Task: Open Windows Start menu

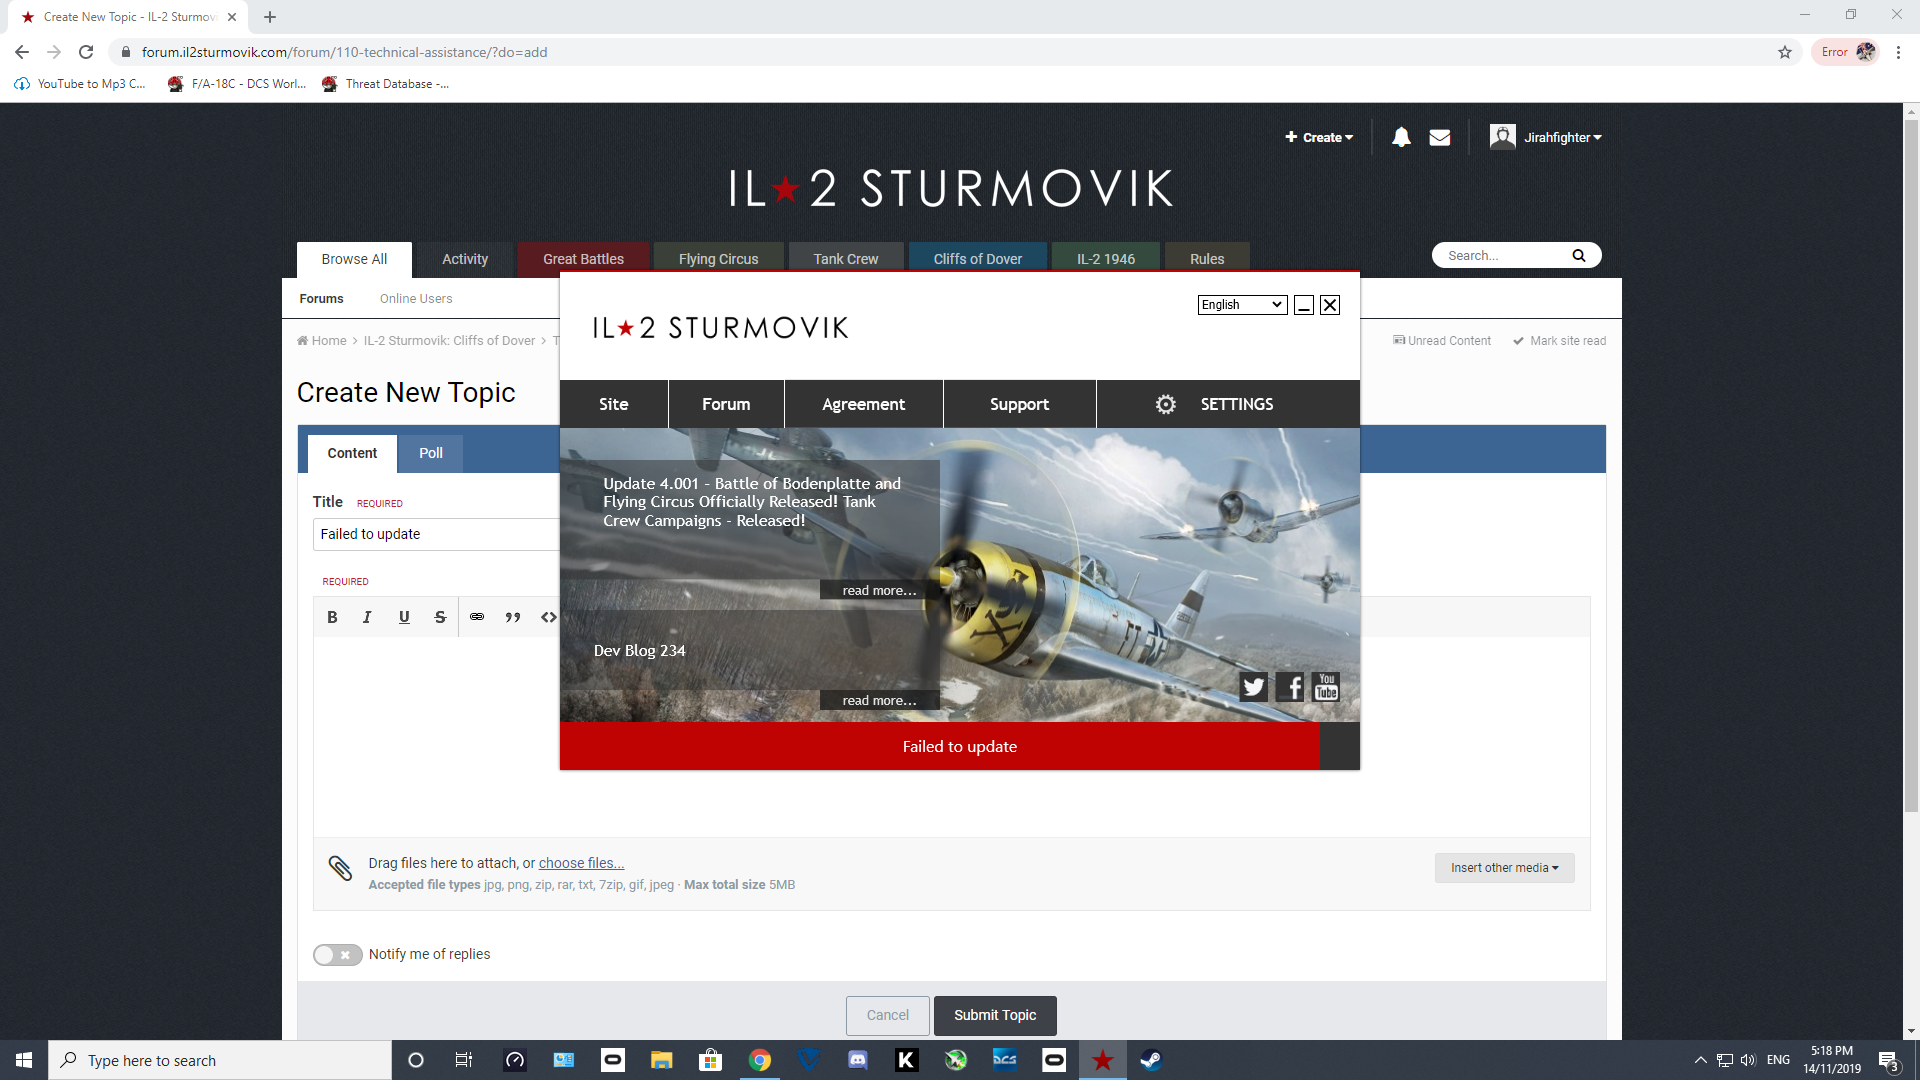Action: 24,1060
